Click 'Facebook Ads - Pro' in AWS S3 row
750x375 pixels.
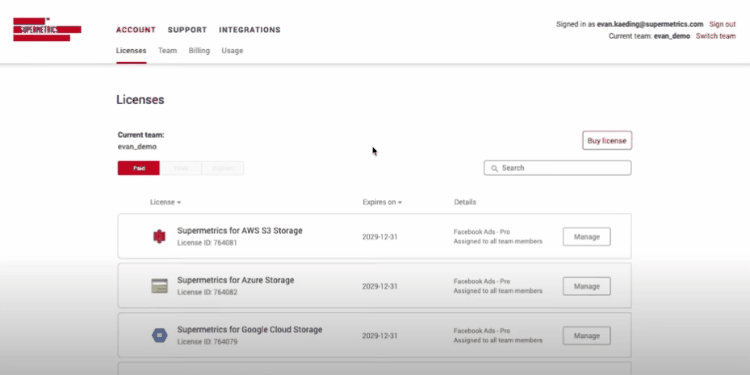(x=482, y=232)
